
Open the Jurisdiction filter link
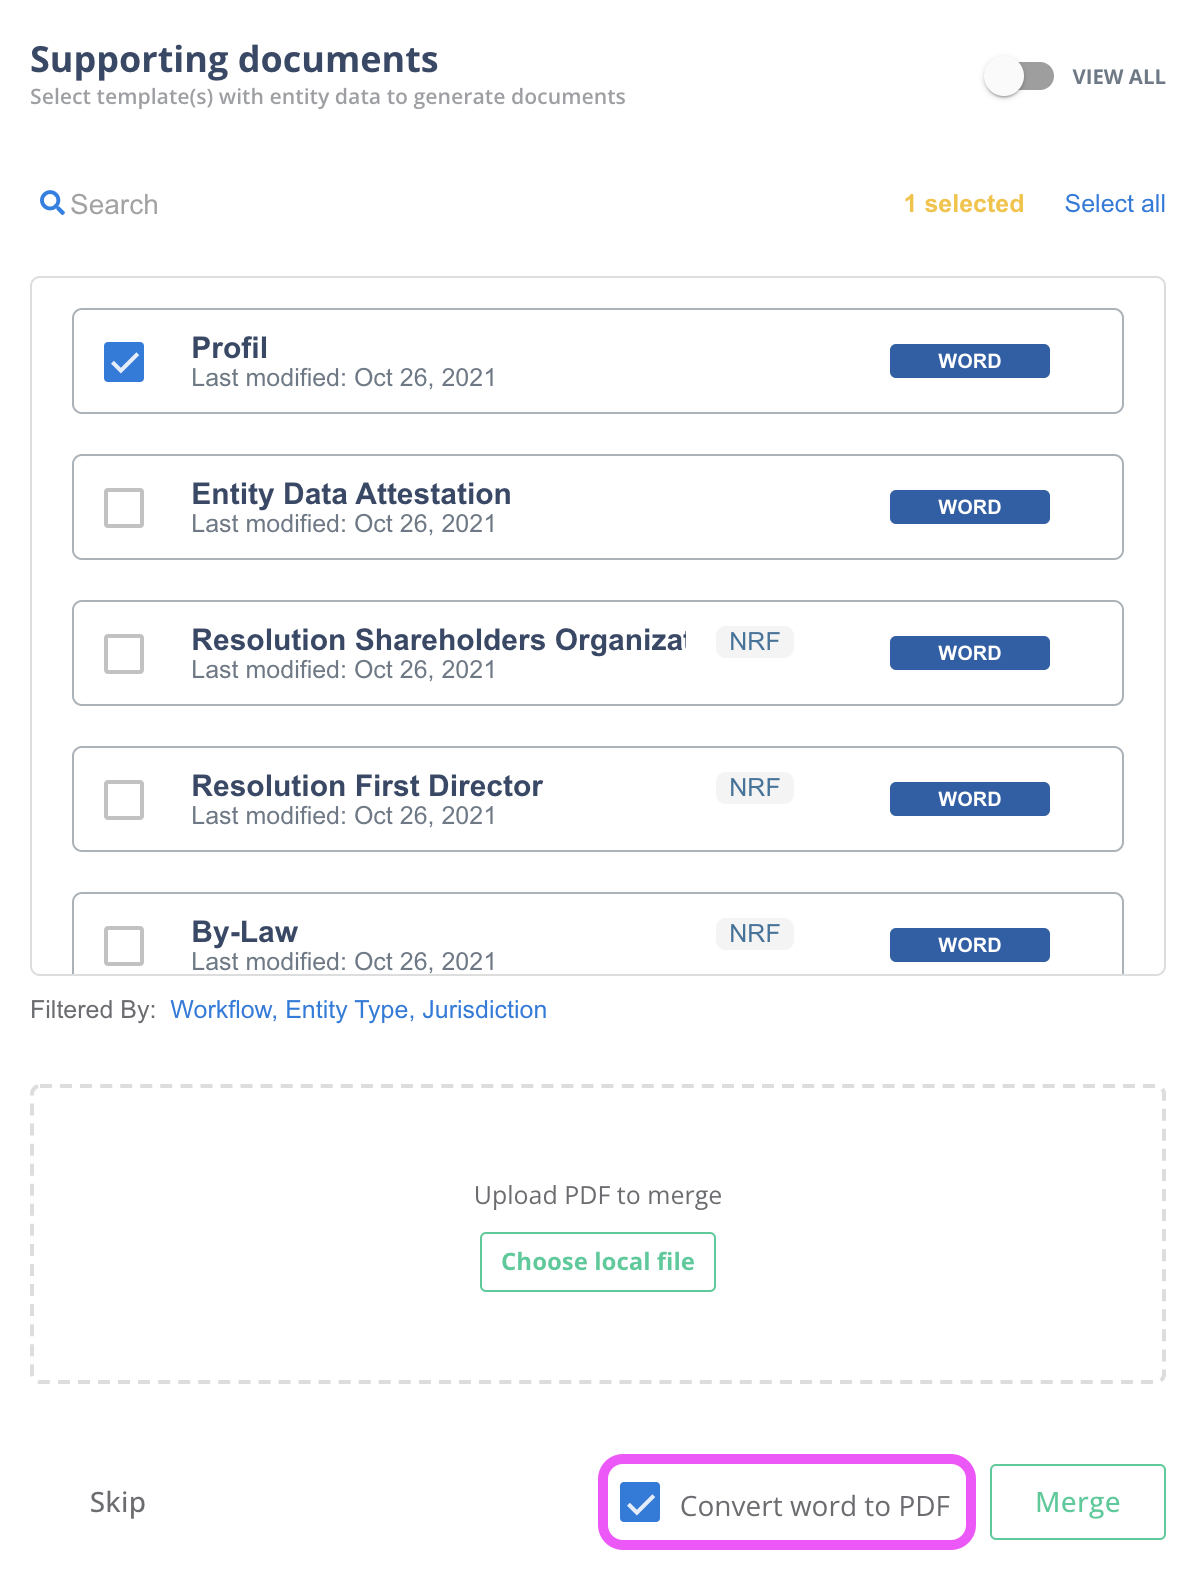[x=484, y=1010]
